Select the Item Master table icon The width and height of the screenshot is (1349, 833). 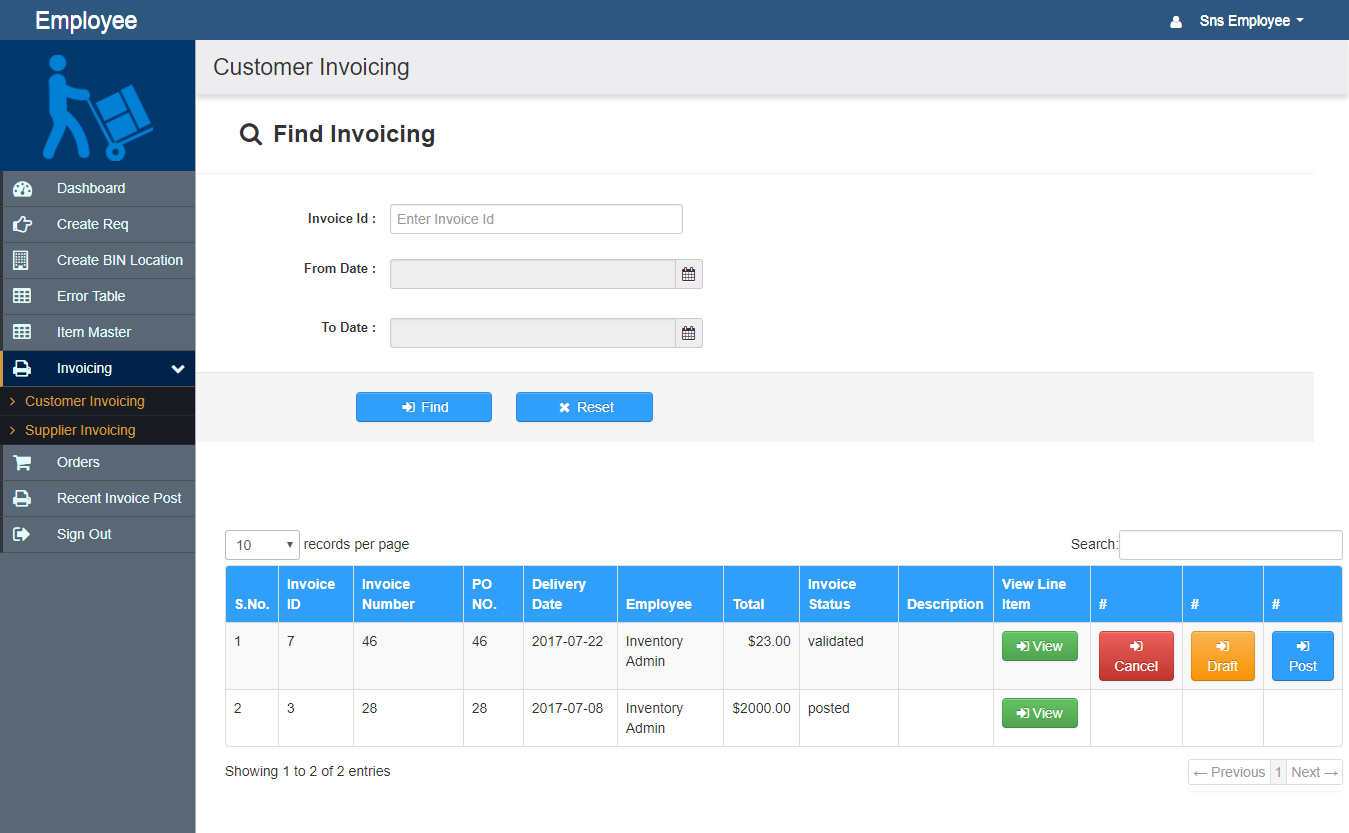[x=22, y=332]
